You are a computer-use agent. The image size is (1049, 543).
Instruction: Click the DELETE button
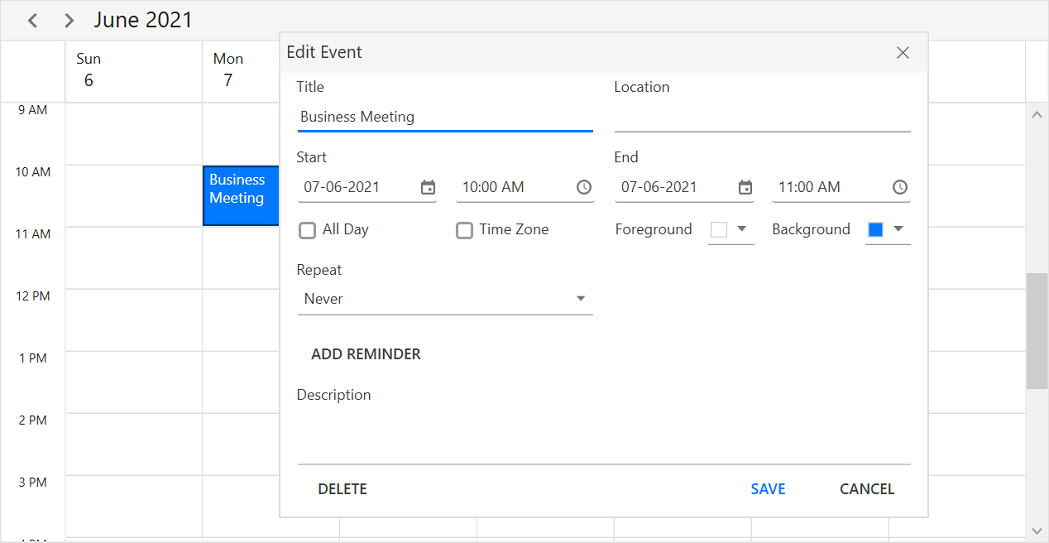tap(342, 489)
